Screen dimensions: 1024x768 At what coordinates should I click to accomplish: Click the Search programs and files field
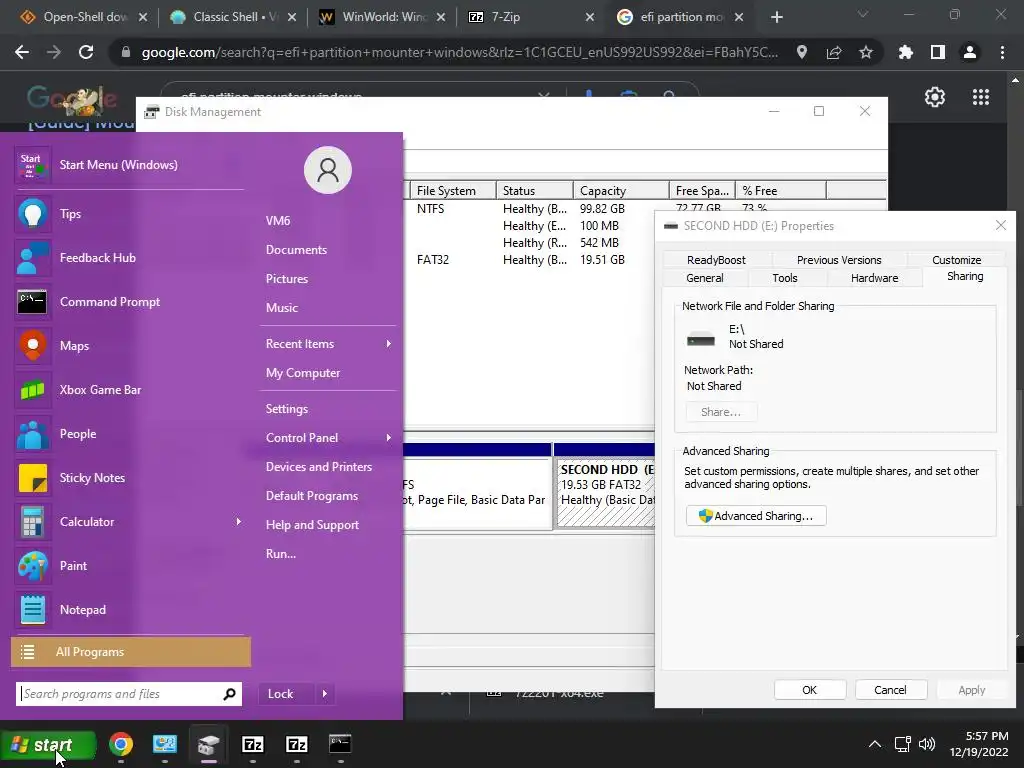121,694
